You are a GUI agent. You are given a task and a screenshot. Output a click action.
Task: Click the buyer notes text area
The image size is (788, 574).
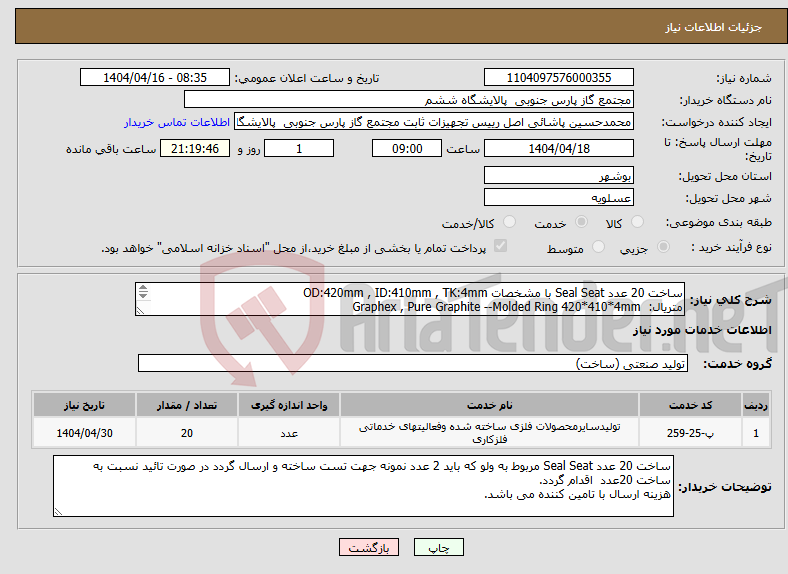(x=363, y=486)
